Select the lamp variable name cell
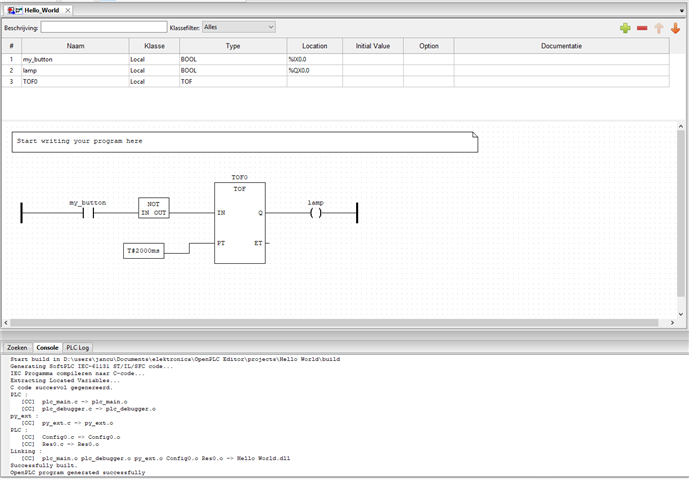This screenshot has height=480, width=689. [76, 70]
